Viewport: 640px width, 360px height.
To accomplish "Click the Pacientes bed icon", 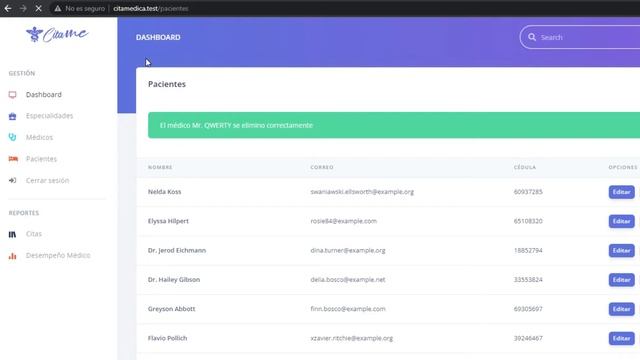I will [x=13, y=159].
